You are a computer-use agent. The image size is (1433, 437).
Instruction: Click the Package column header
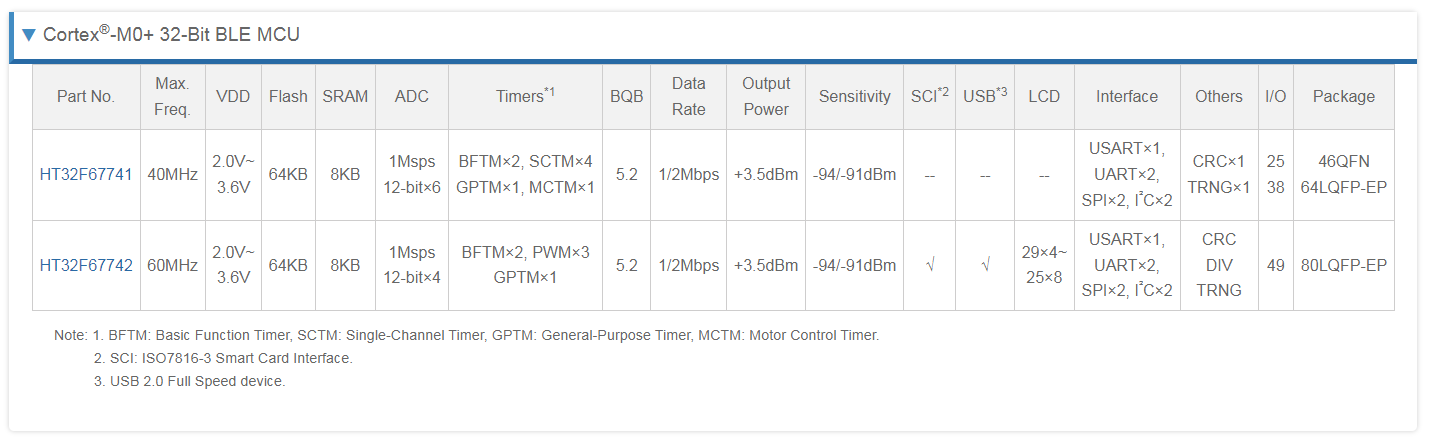pyautogui.click(x=1343, y=97)
